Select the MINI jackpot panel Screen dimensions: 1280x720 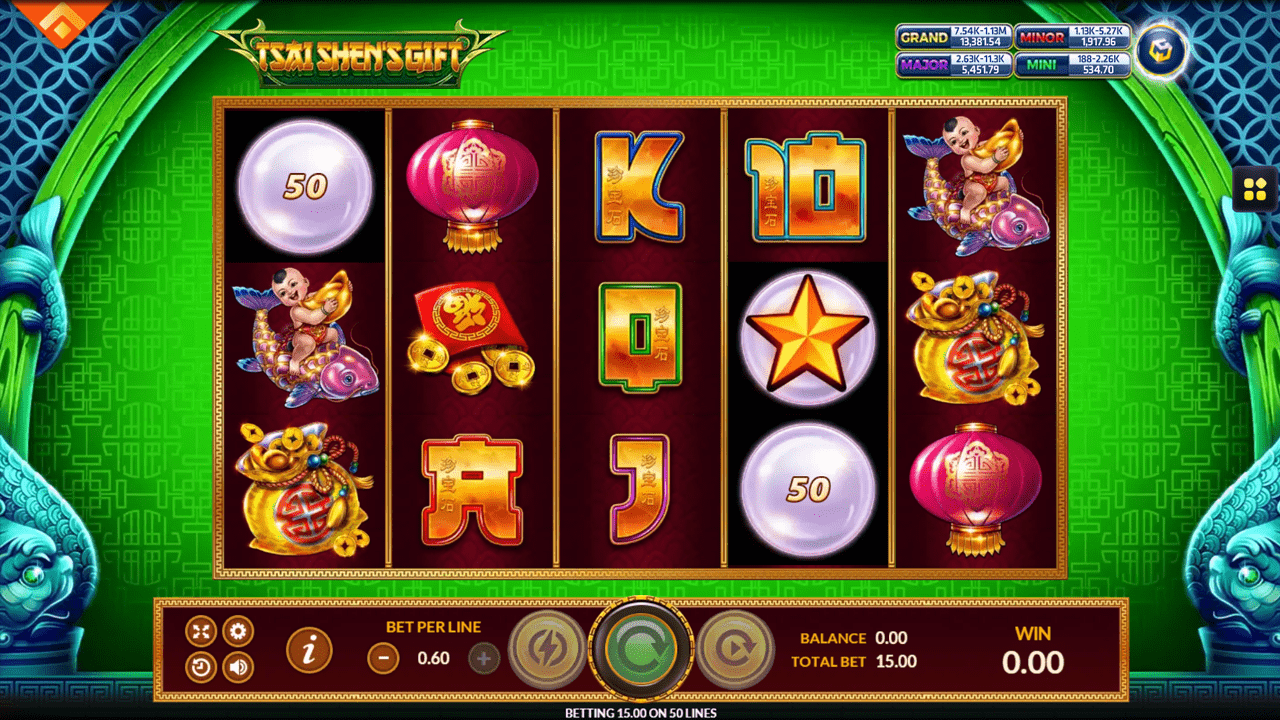tap(1073, 65)
